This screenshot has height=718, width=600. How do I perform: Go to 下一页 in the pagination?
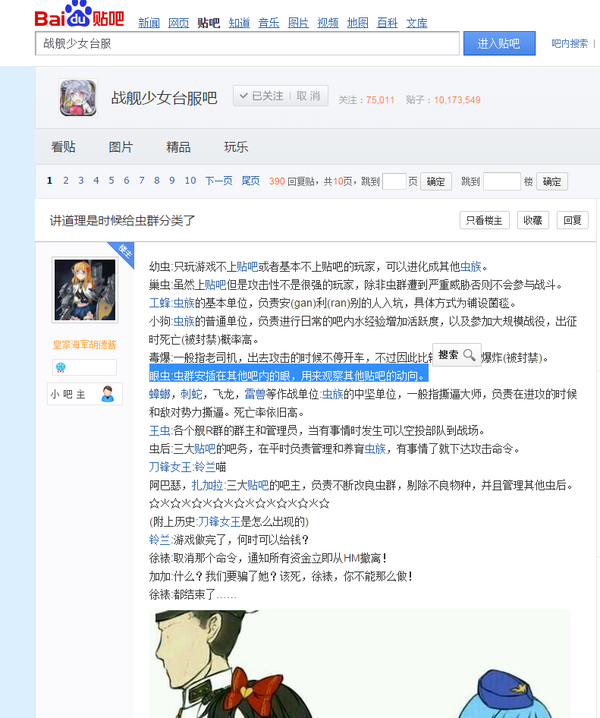pos(218,181)
